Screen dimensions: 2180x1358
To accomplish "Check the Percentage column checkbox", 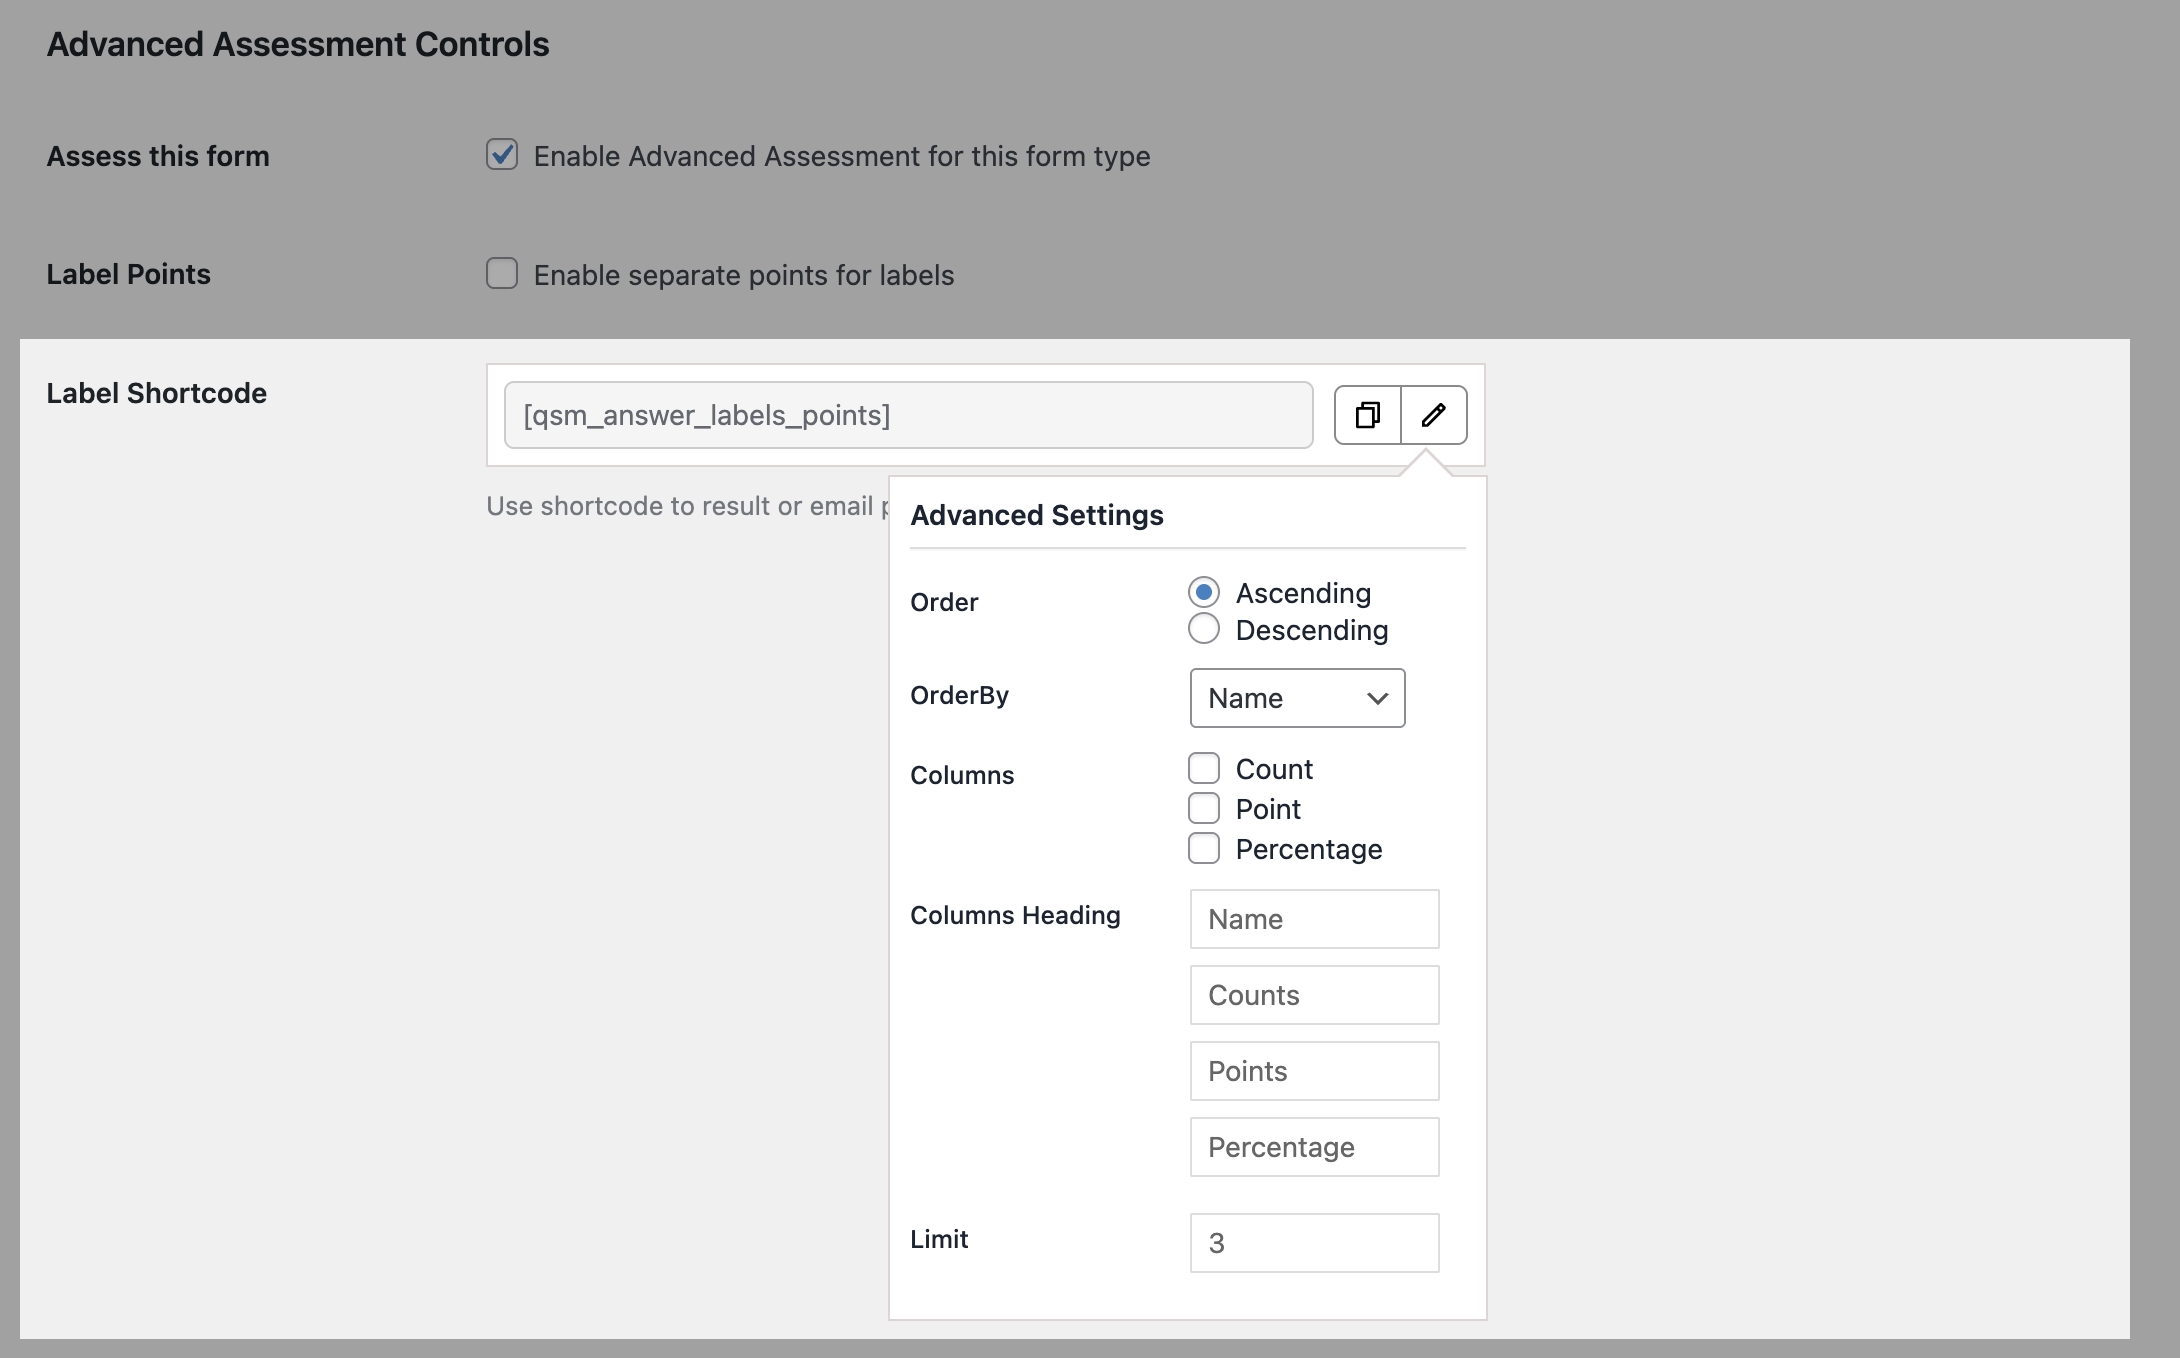I will pyautogui.click(x=1204, y=848).
